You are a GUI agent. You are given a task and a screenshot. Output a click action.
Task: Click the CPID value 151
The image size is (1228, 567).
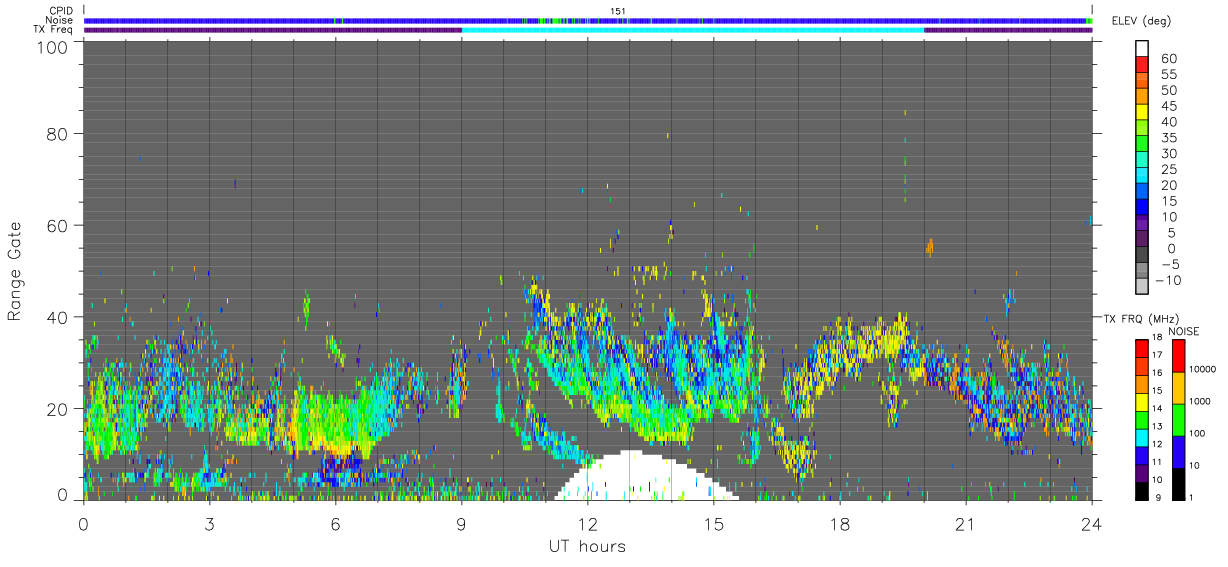tap(617, 11)
